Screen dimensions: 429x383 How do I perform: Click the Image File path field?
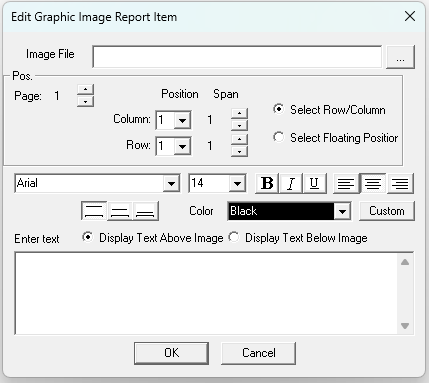tap(237, 57)
